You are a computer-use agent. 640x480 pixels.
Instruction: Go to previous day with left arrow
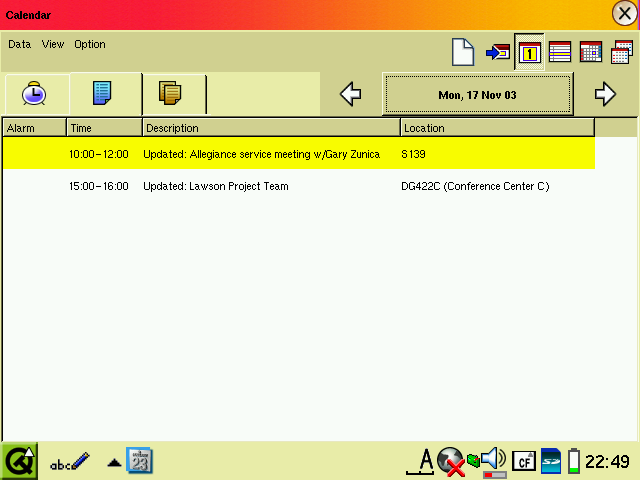(350, 94)
